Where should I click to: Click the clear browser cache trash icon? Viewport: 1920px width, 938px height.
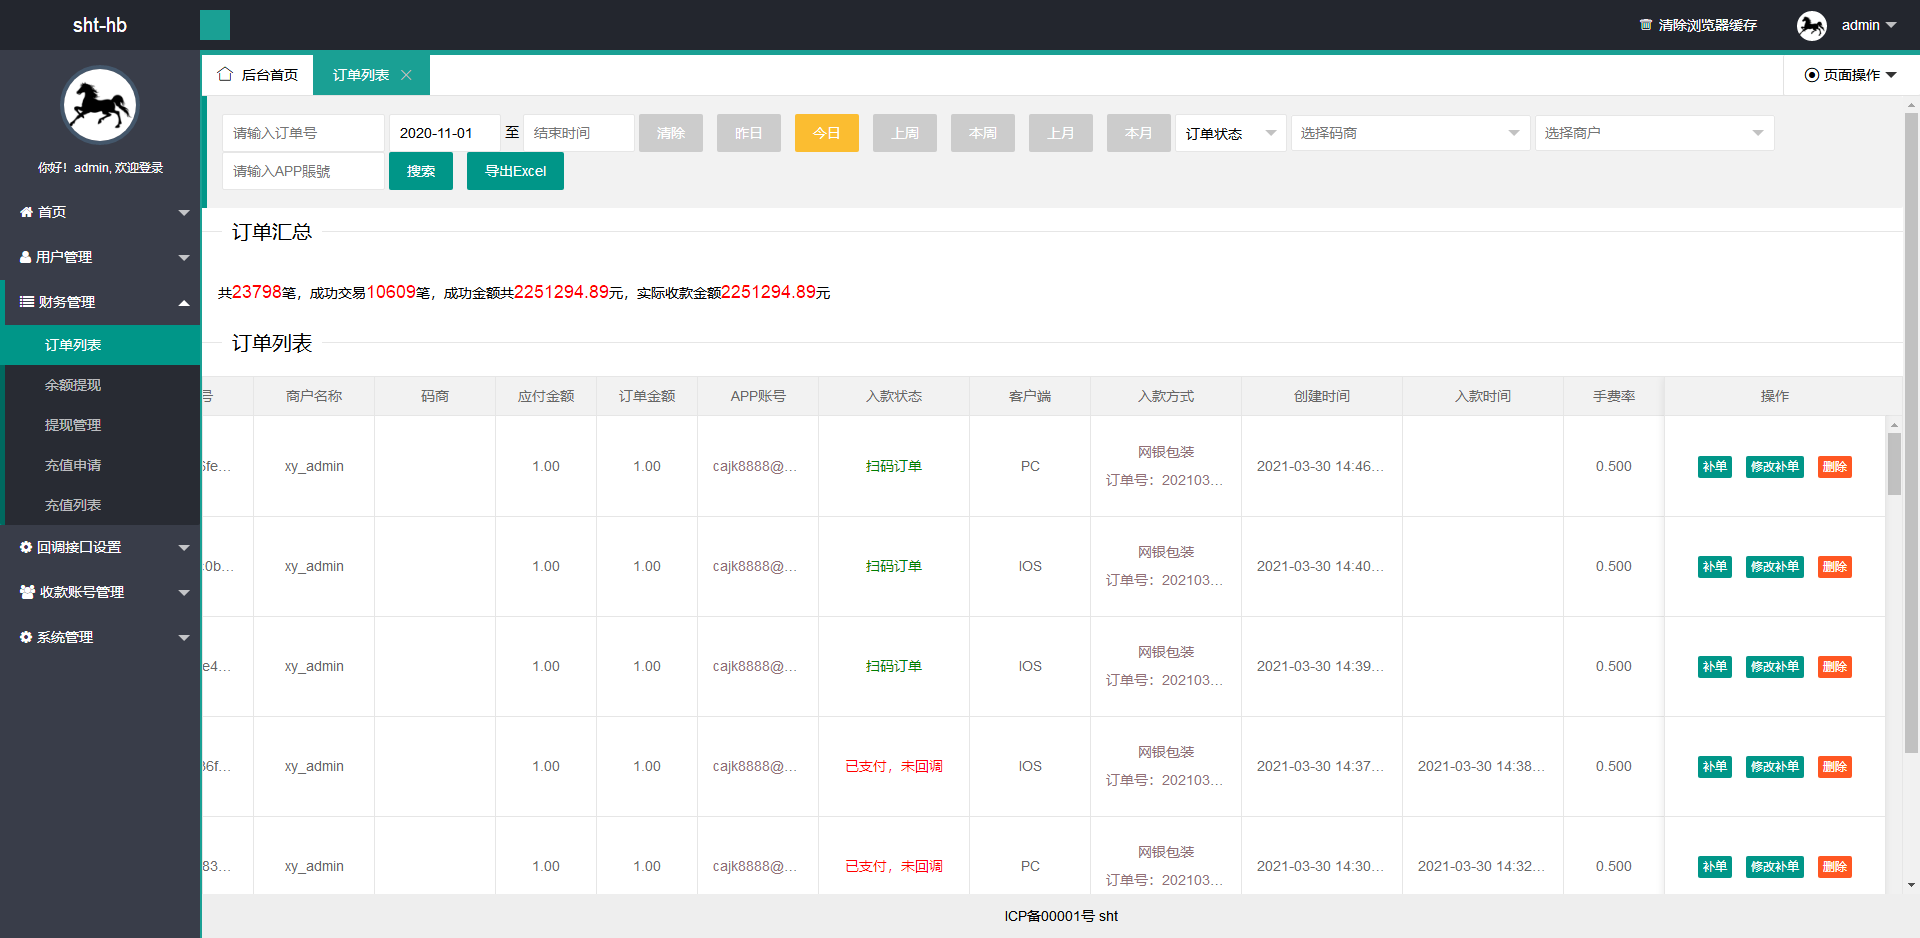[x=1645, y=25]
